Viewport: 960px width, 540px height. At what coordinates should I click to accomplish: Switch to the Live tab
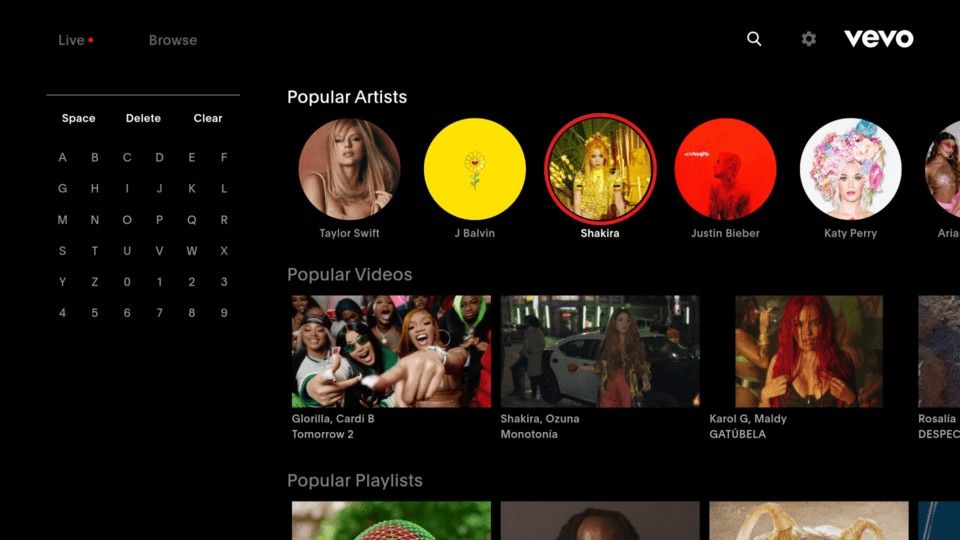coord(75,40)
